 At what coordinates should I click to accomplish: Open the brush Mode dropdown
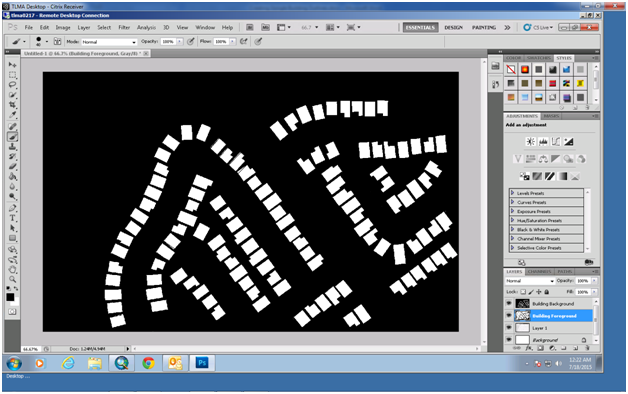pyautogui.click(x=109, y=42)
